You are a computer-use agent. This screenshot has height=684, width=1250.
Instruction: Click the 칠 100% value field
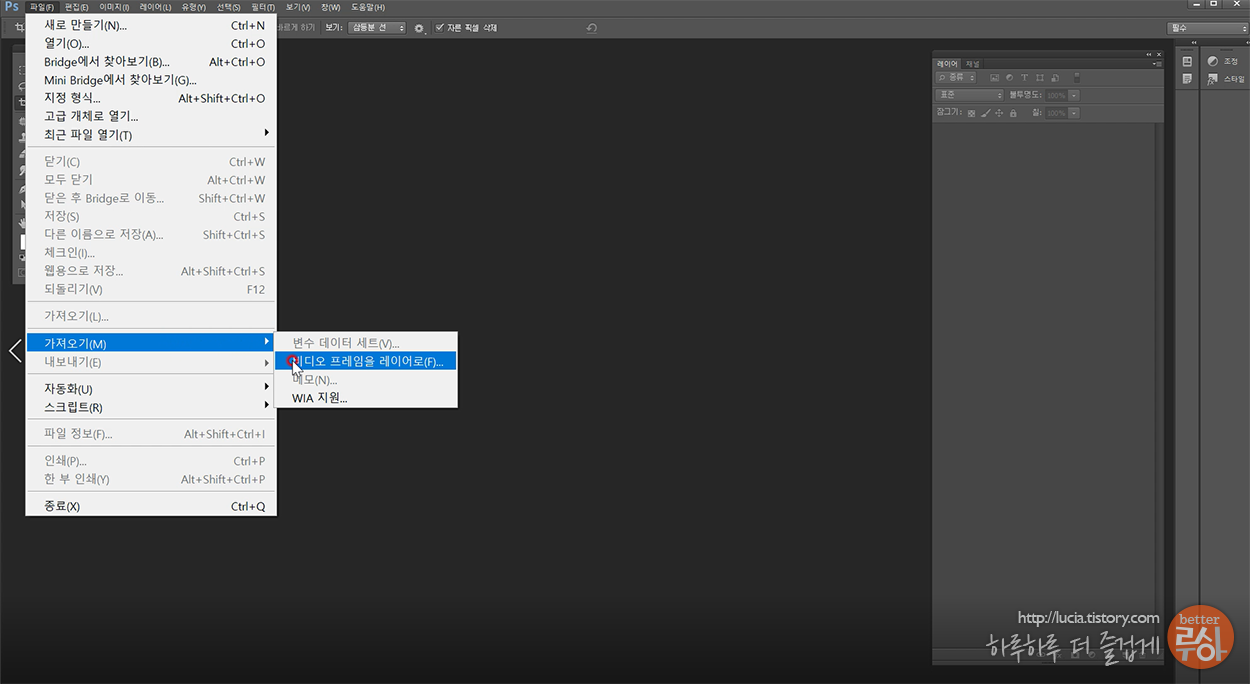(x=1056, y=113)
